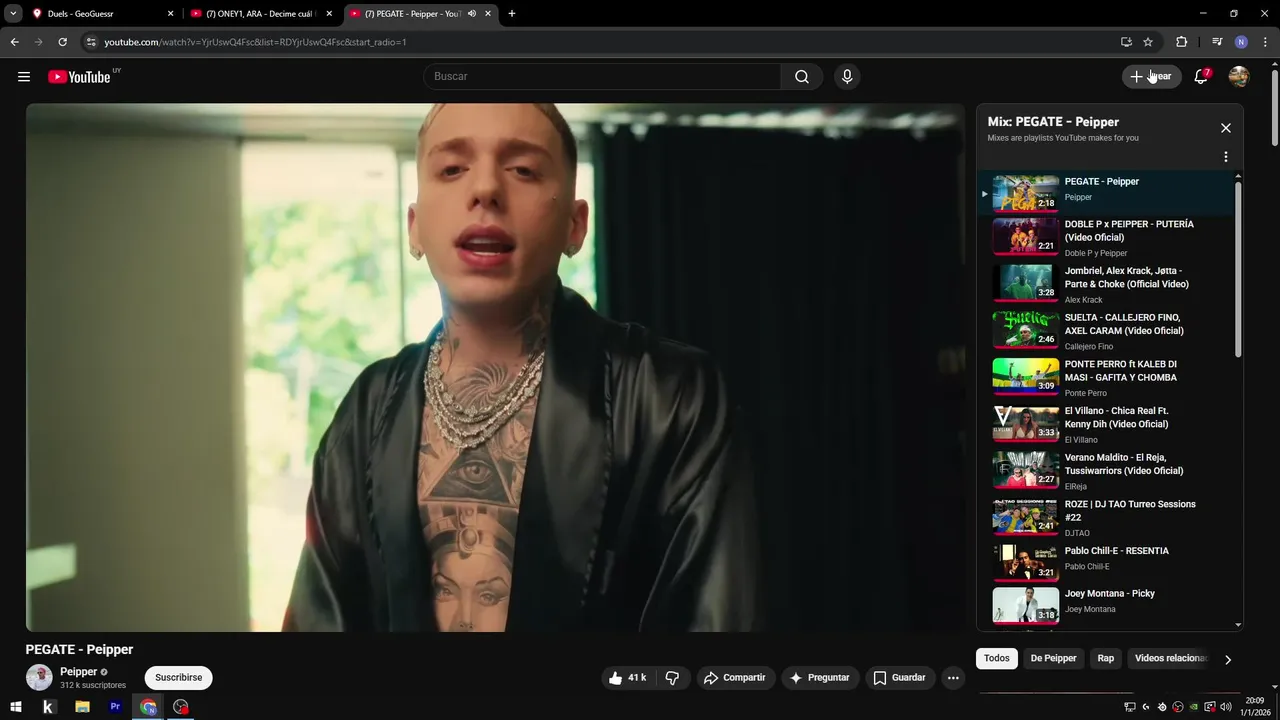Select the Videos relacionados chip

click(x=1170, y=659)
